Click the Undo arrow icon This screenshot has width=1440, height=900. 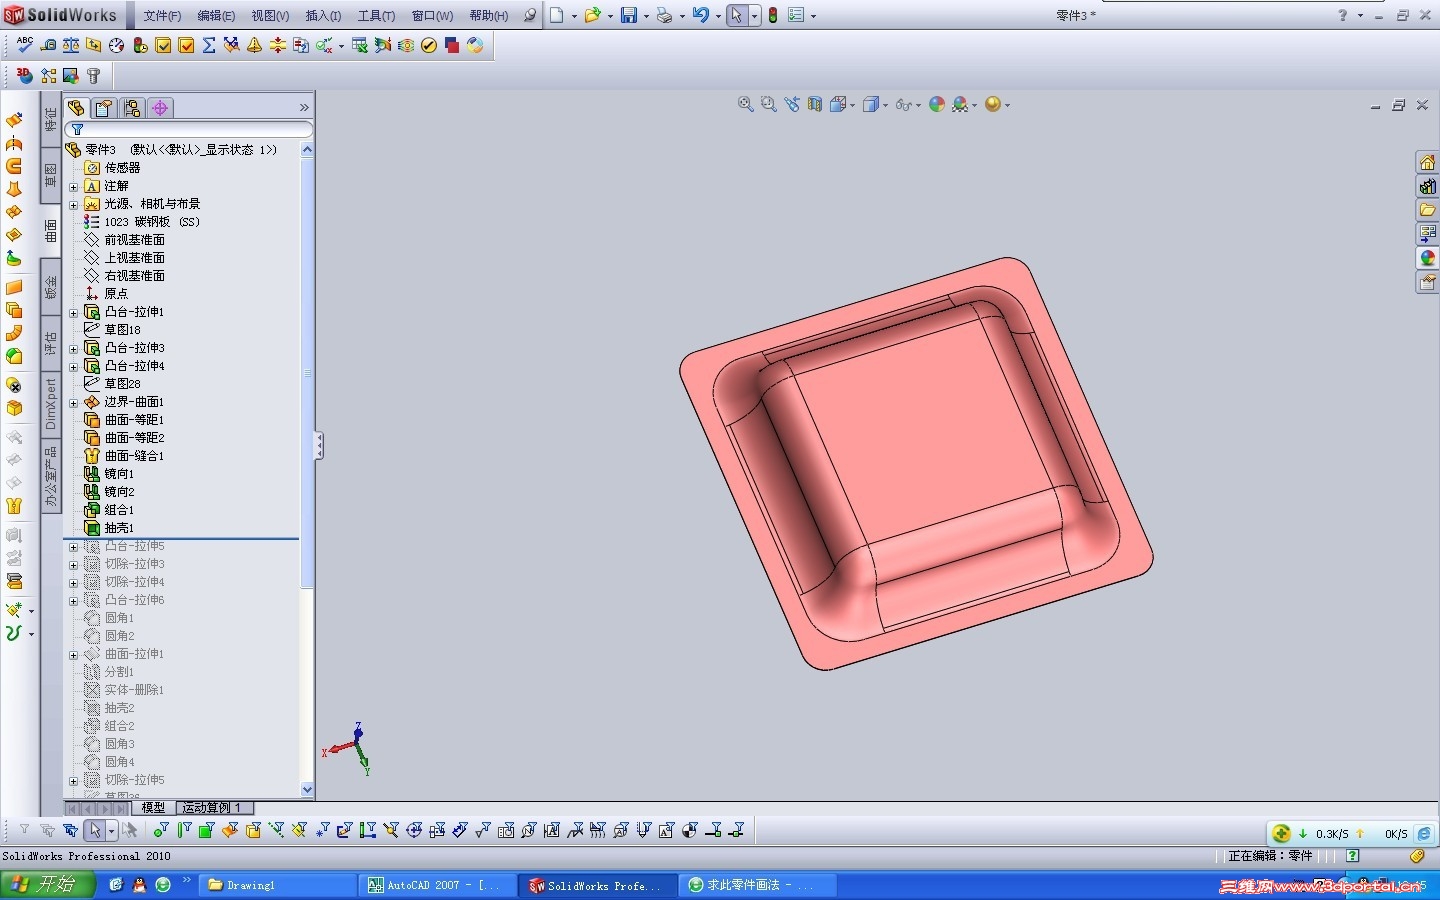[x=701, y=15]
